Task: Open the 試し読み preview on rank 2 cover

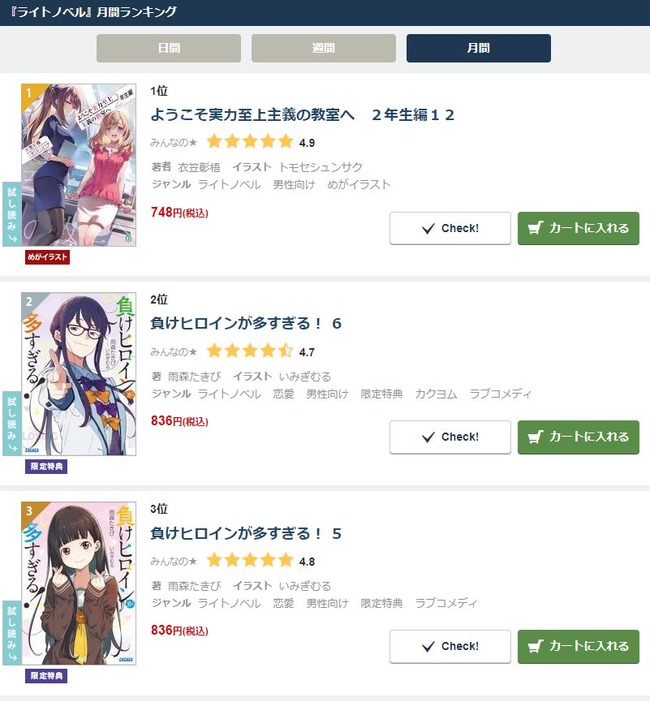Action: coord(12,424)
